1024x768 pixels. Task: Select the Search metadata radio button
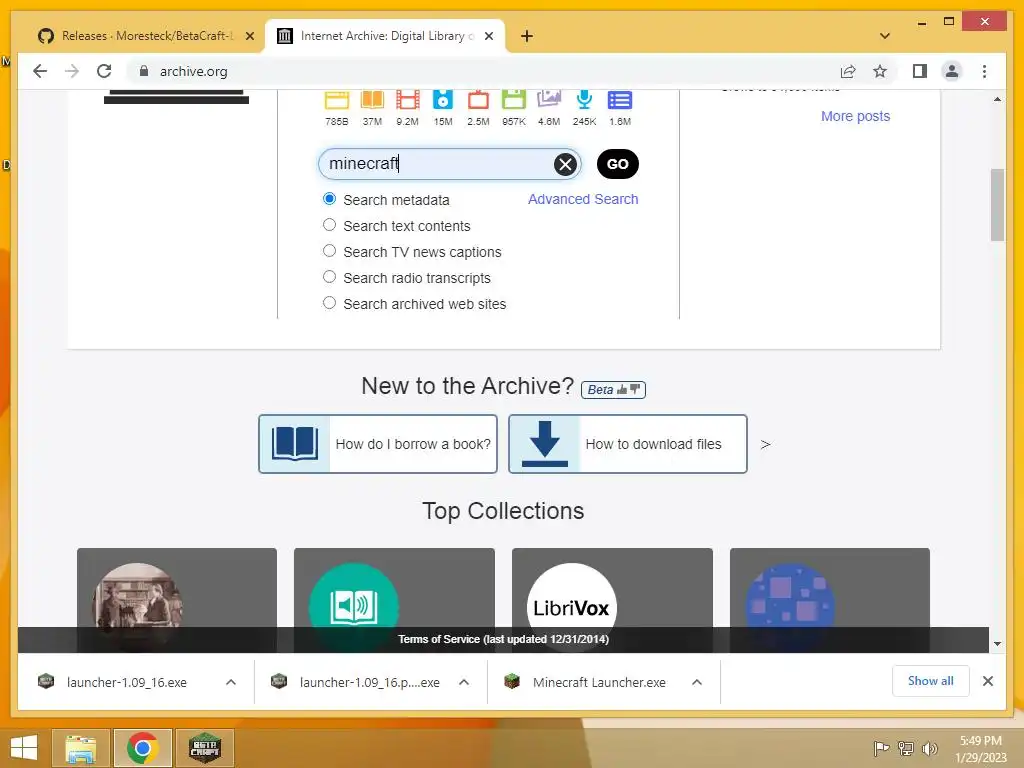330,199
